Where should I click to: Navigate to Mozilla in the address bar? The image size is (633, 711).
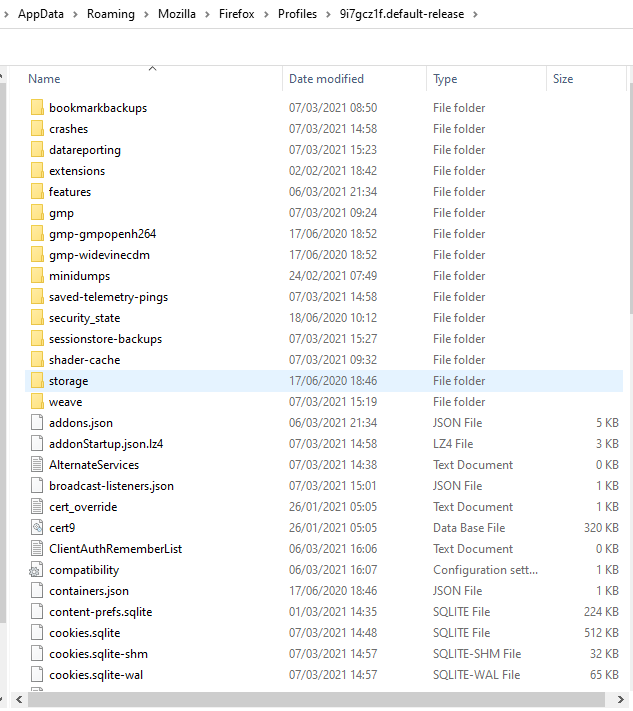click(x=177, y=14)
